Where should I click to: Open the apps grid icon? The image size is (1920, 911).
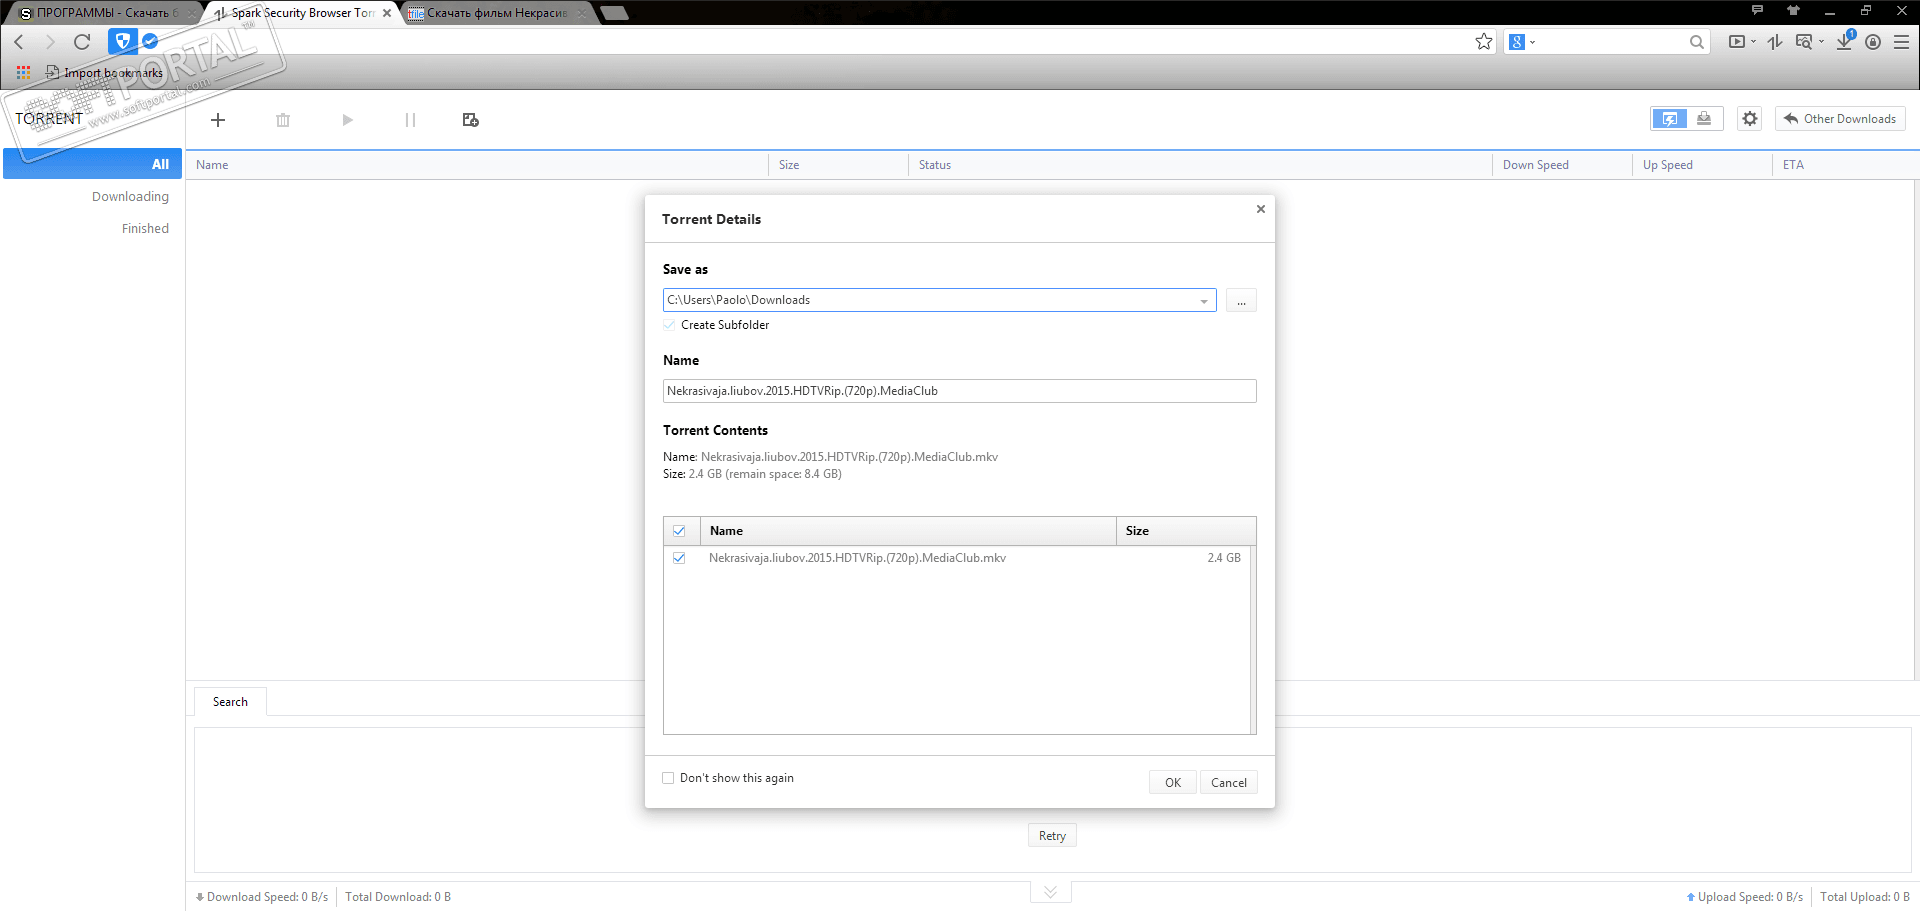24,73
